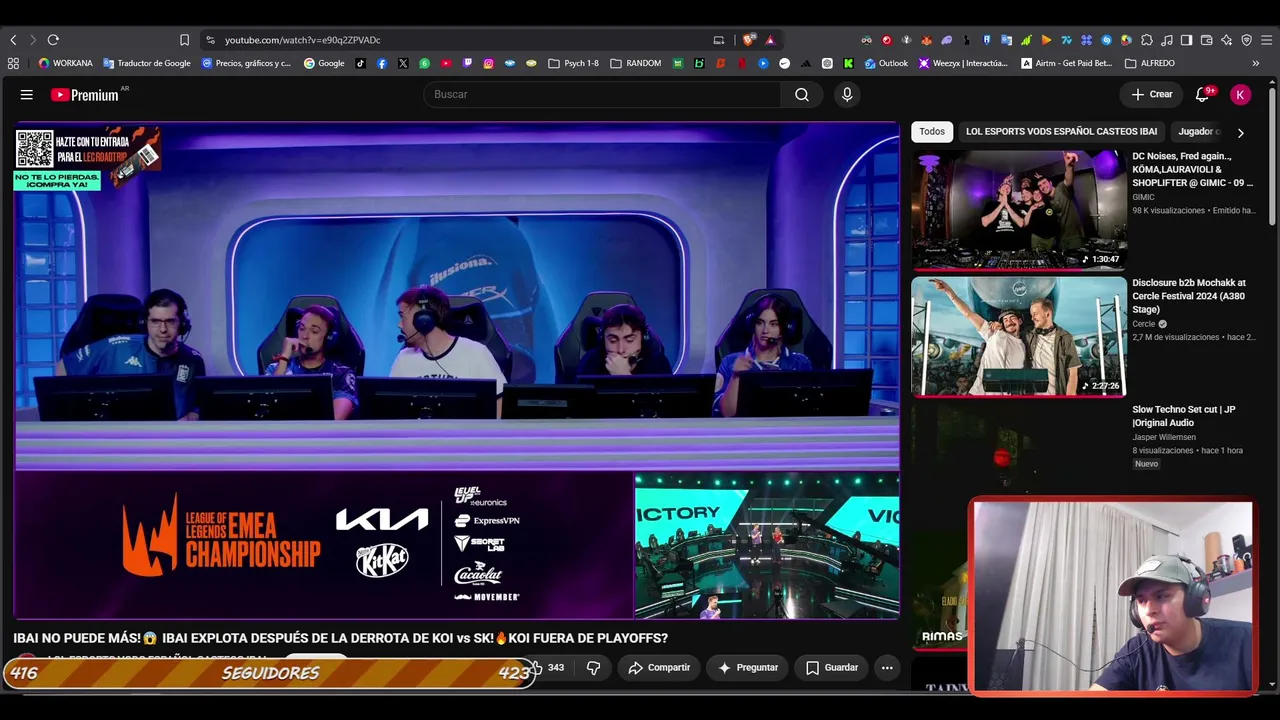
Task: Go to YouTube Premium home logo
Action: pyautogui.click(x=85, y=95)
